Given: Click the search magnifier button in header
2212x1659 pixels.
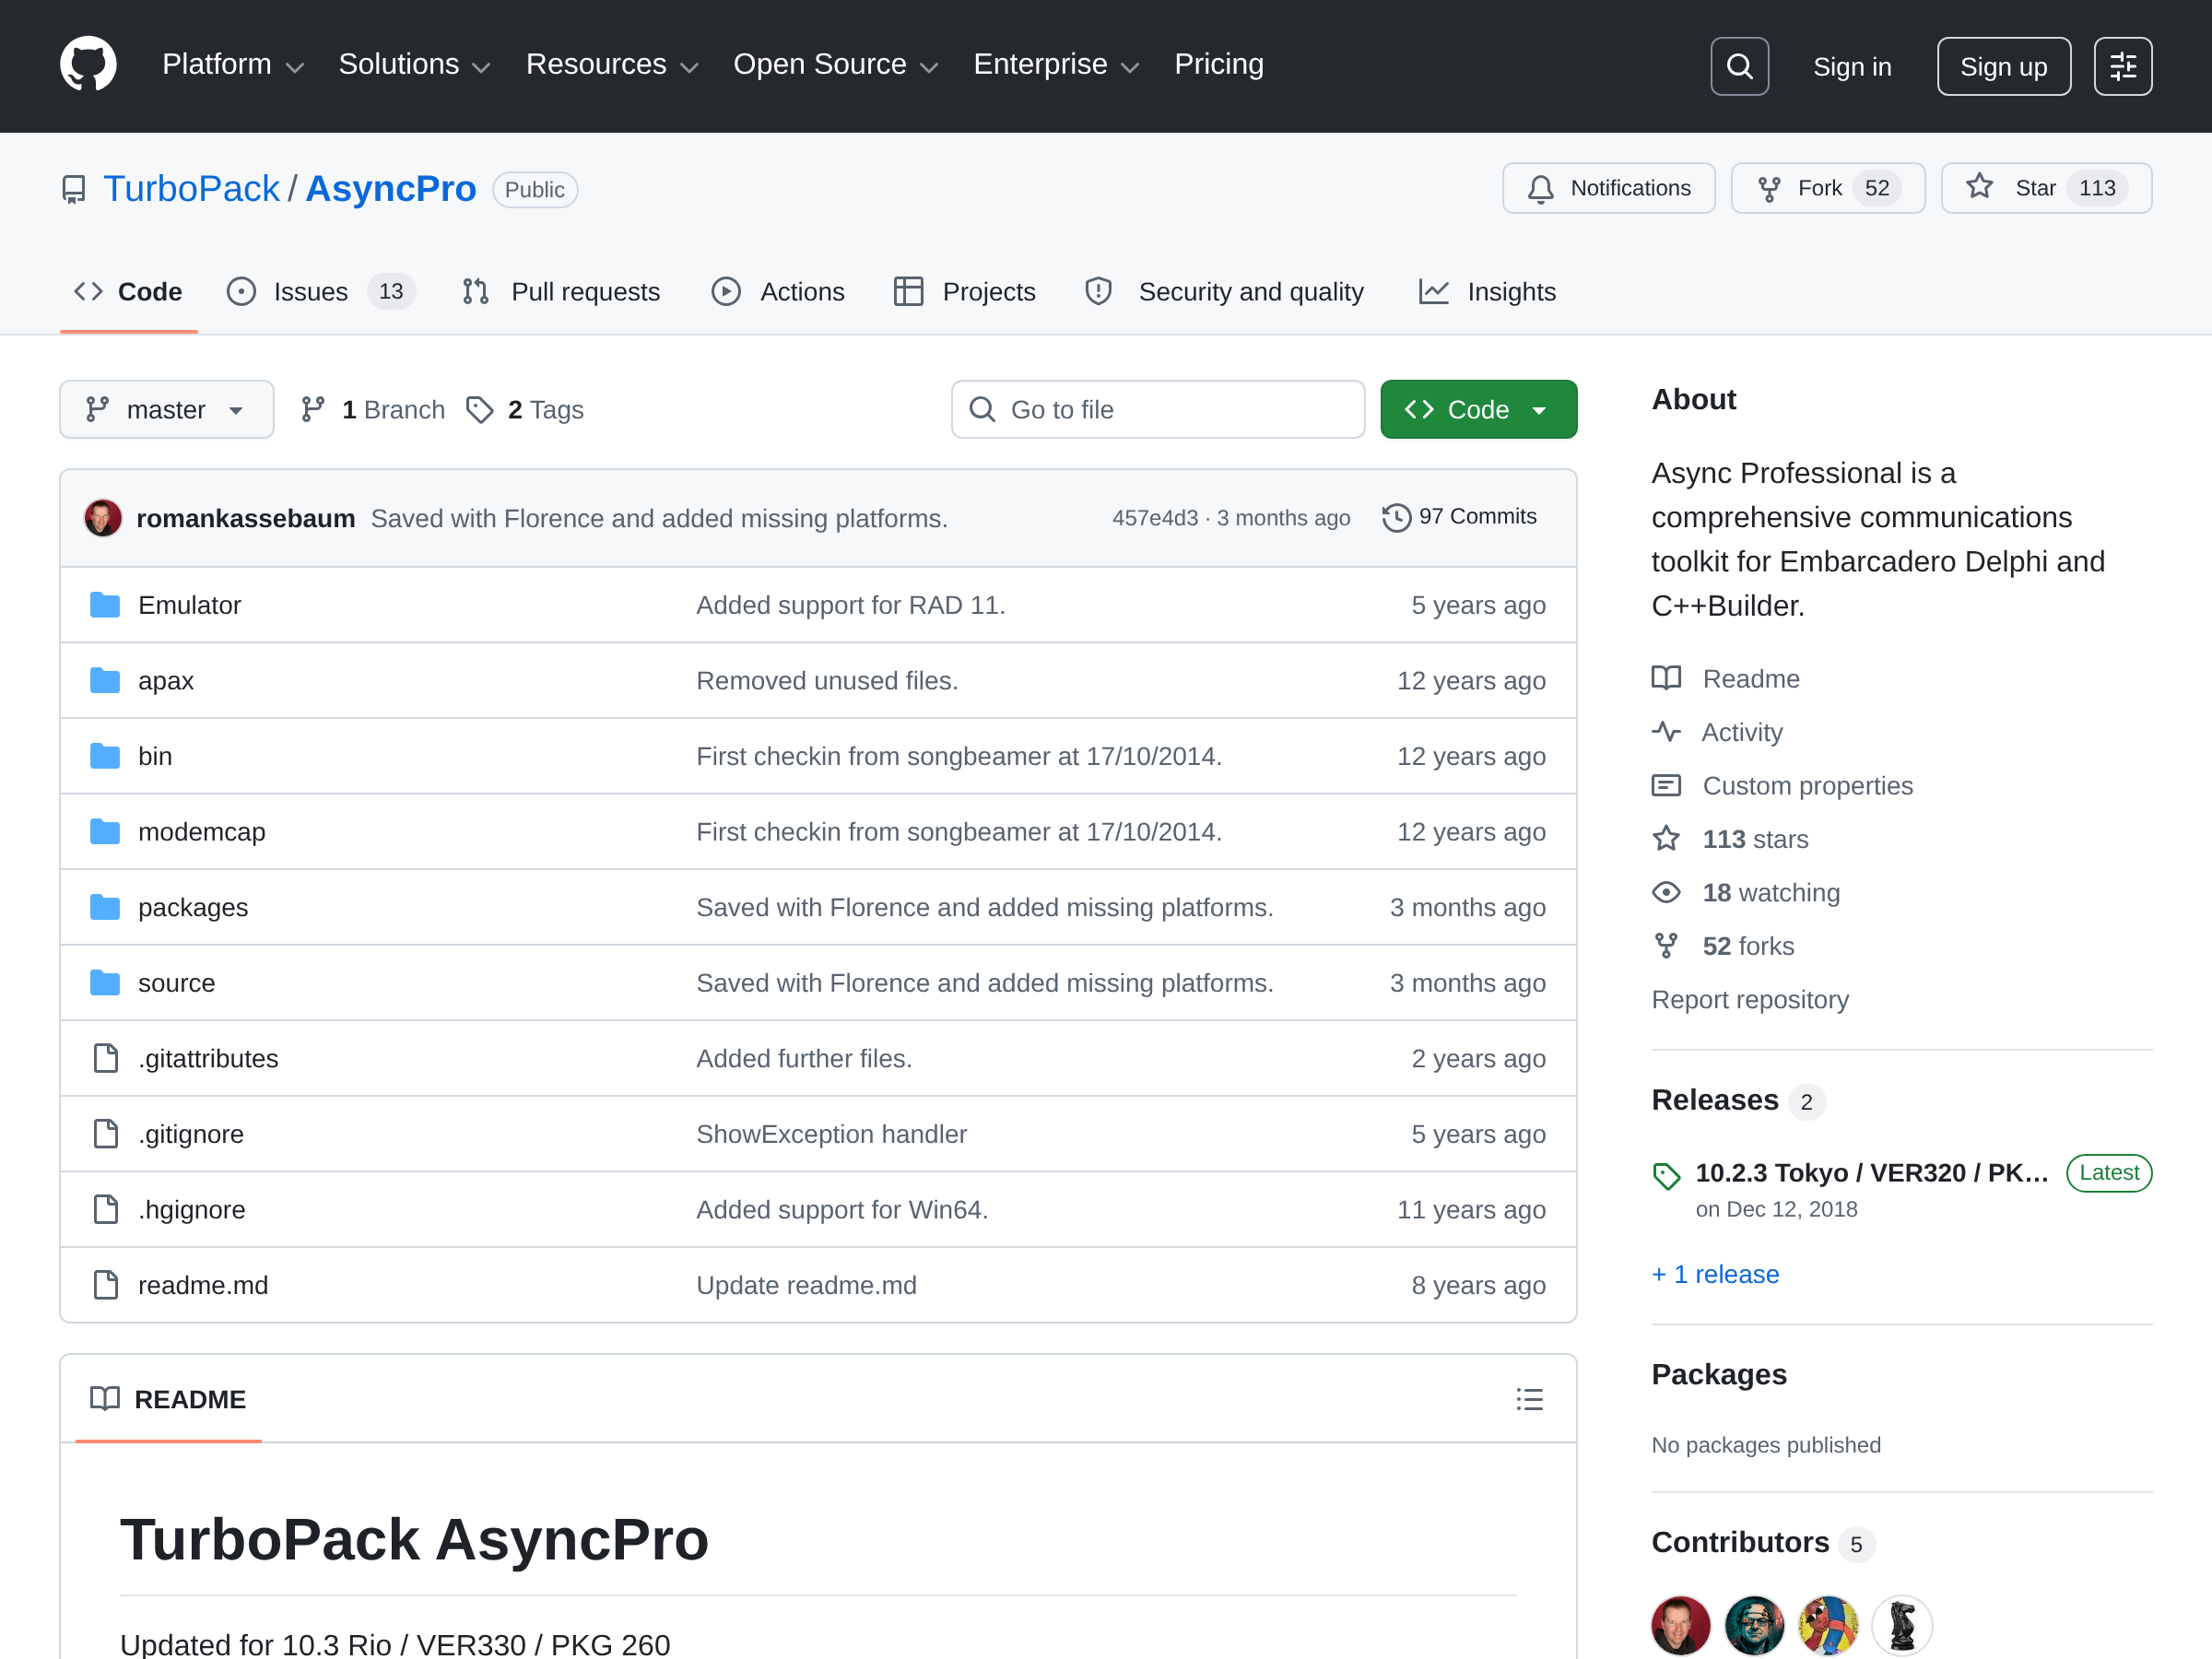Looking at the screenshot, I should [x=1739, y=66].
